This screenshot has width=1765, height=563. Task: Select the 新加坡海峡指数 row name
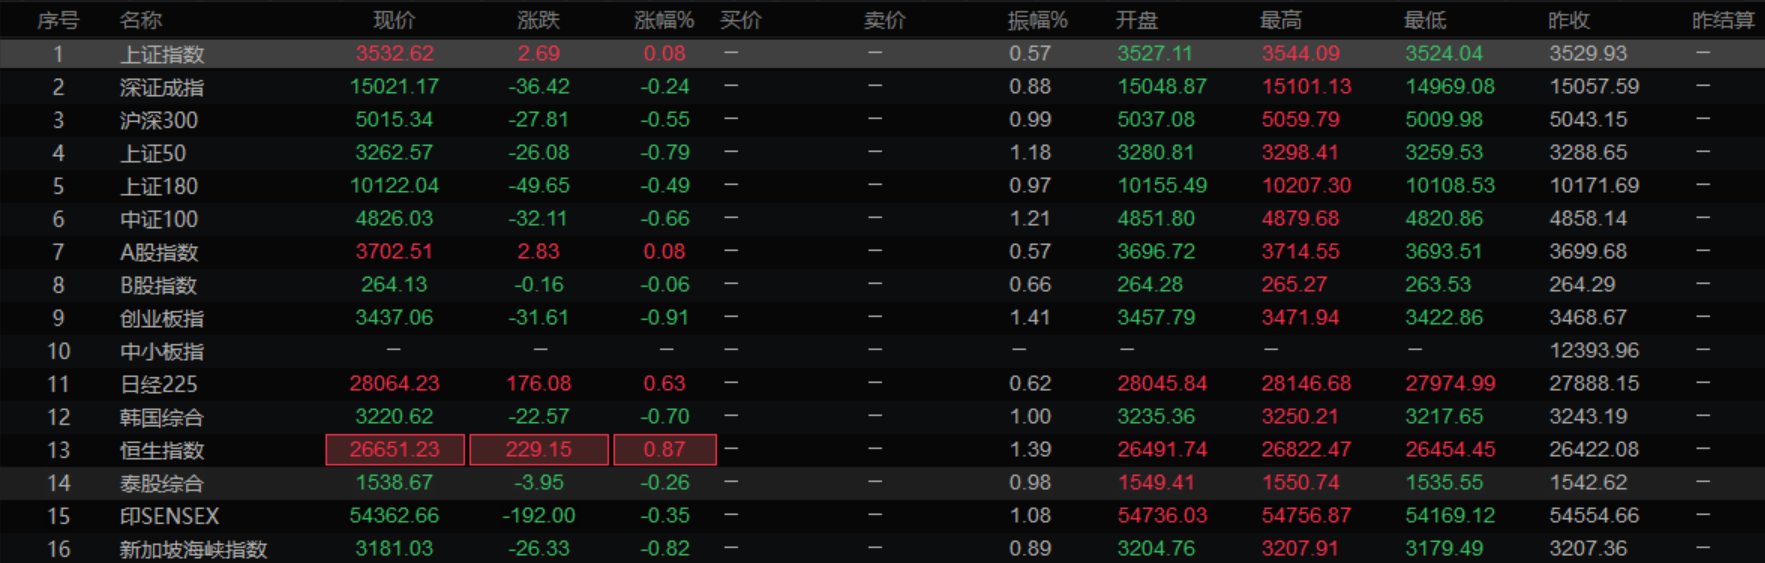click(x=193, y=549)
